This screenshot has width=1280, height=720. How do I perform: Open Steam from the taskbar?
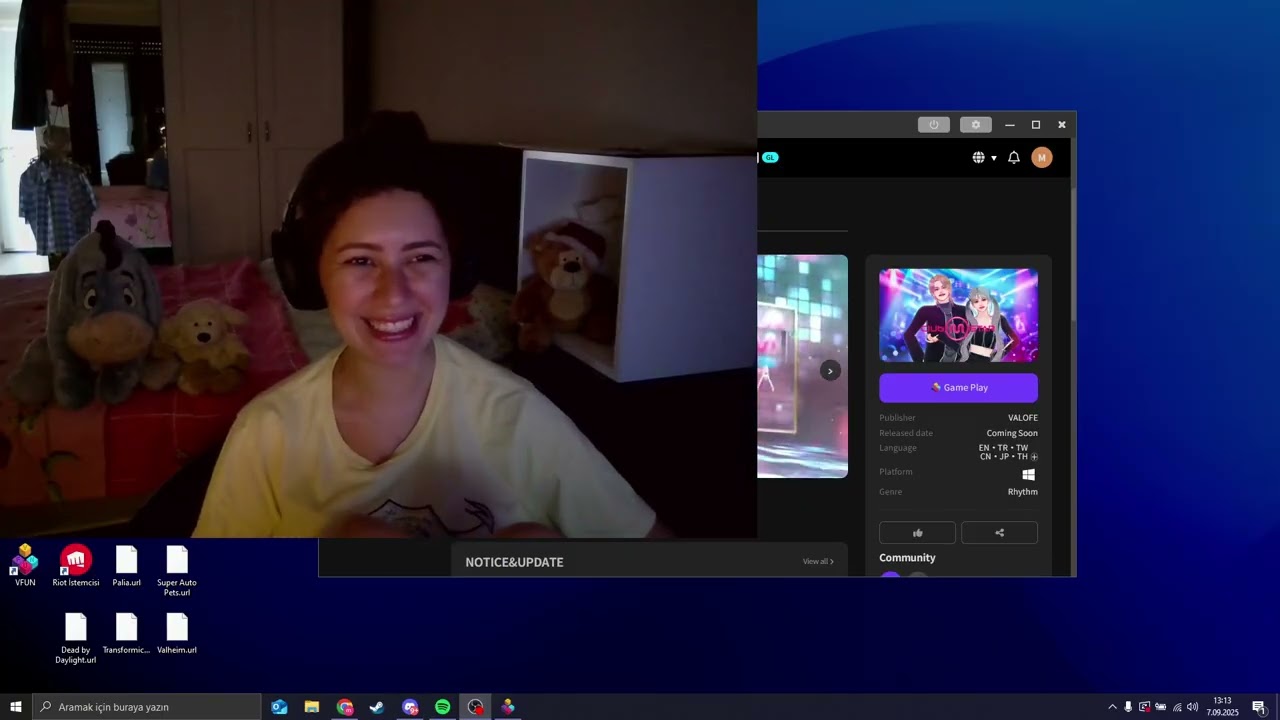377,707
